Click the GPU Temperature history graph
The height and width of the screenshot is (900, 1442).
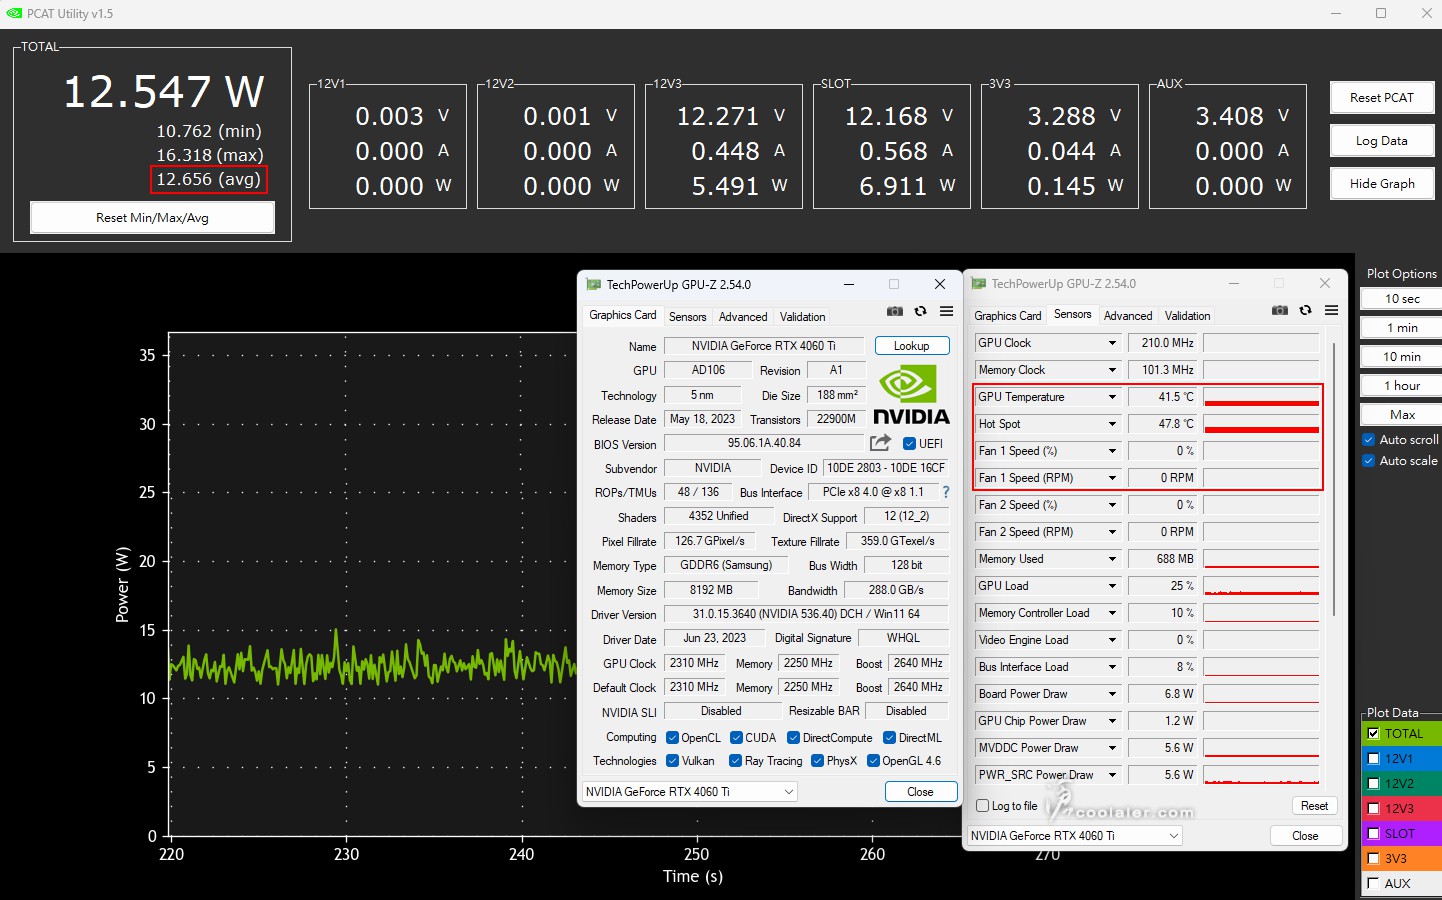(x=1261, y=397)
